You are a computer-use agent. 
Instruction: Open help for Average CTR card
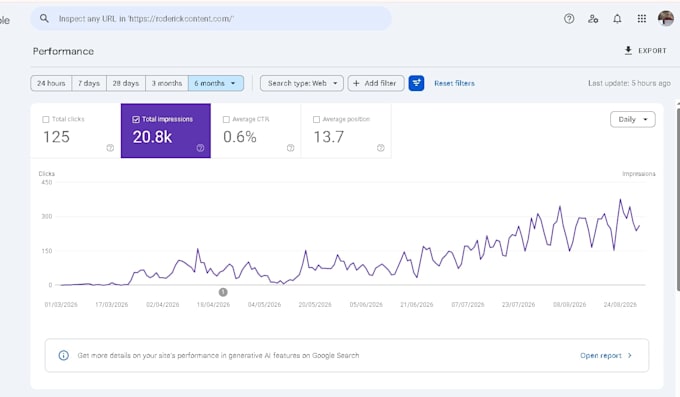tap(291, 148)
